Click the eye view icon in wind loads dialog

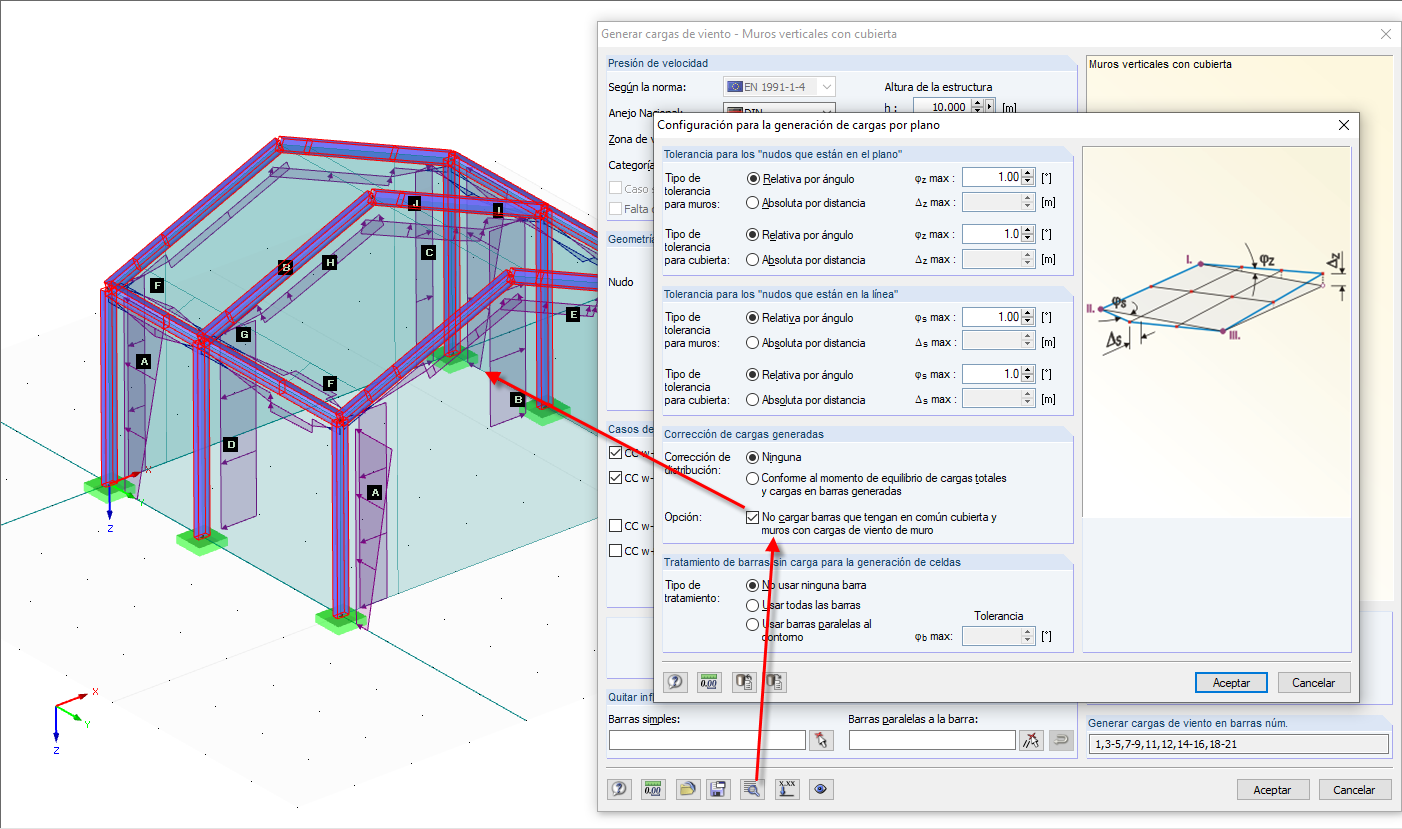821,789
